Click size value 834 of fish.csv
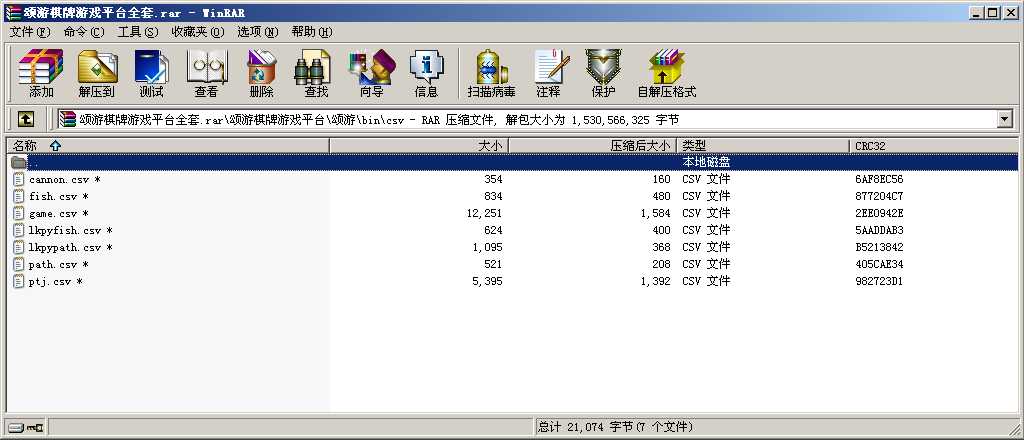This screenshot has height=440, width=1024. (493, 196)
